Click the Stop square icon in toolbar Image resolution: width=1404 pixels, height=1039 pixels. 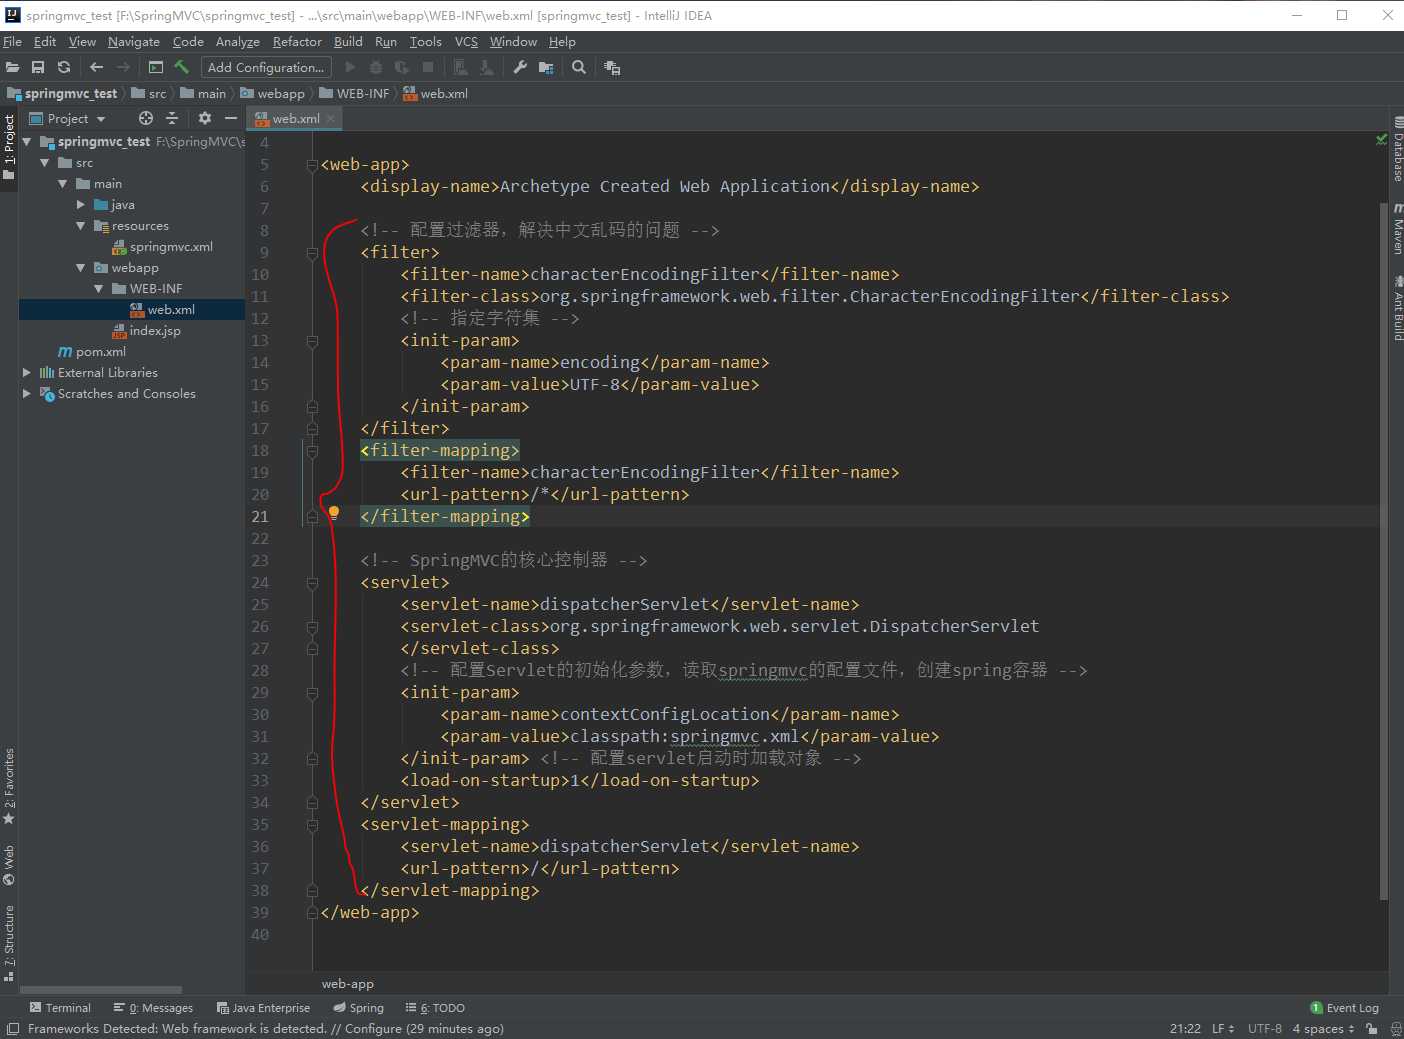(x=428, y=67)
